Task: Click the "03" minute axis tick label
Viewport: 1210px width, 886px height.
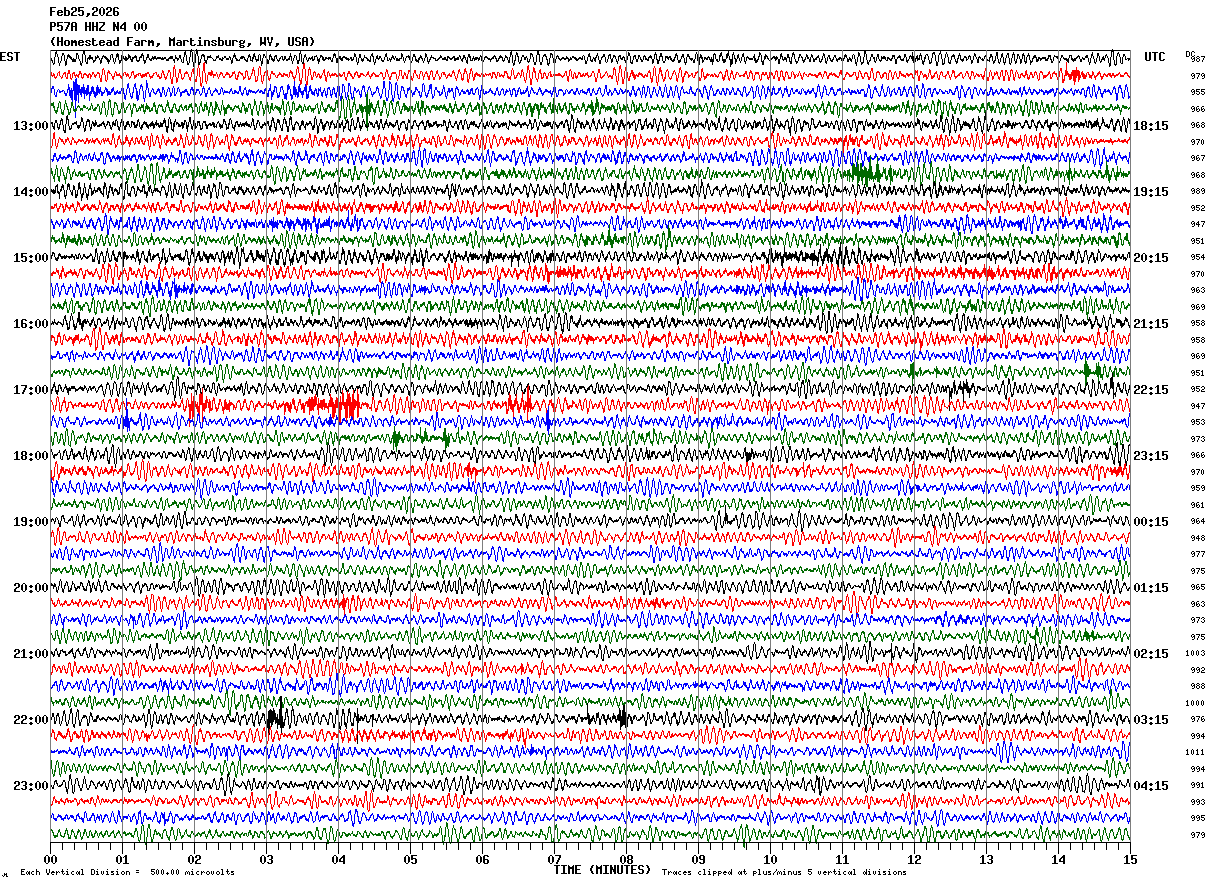Action: click(266, 859)
